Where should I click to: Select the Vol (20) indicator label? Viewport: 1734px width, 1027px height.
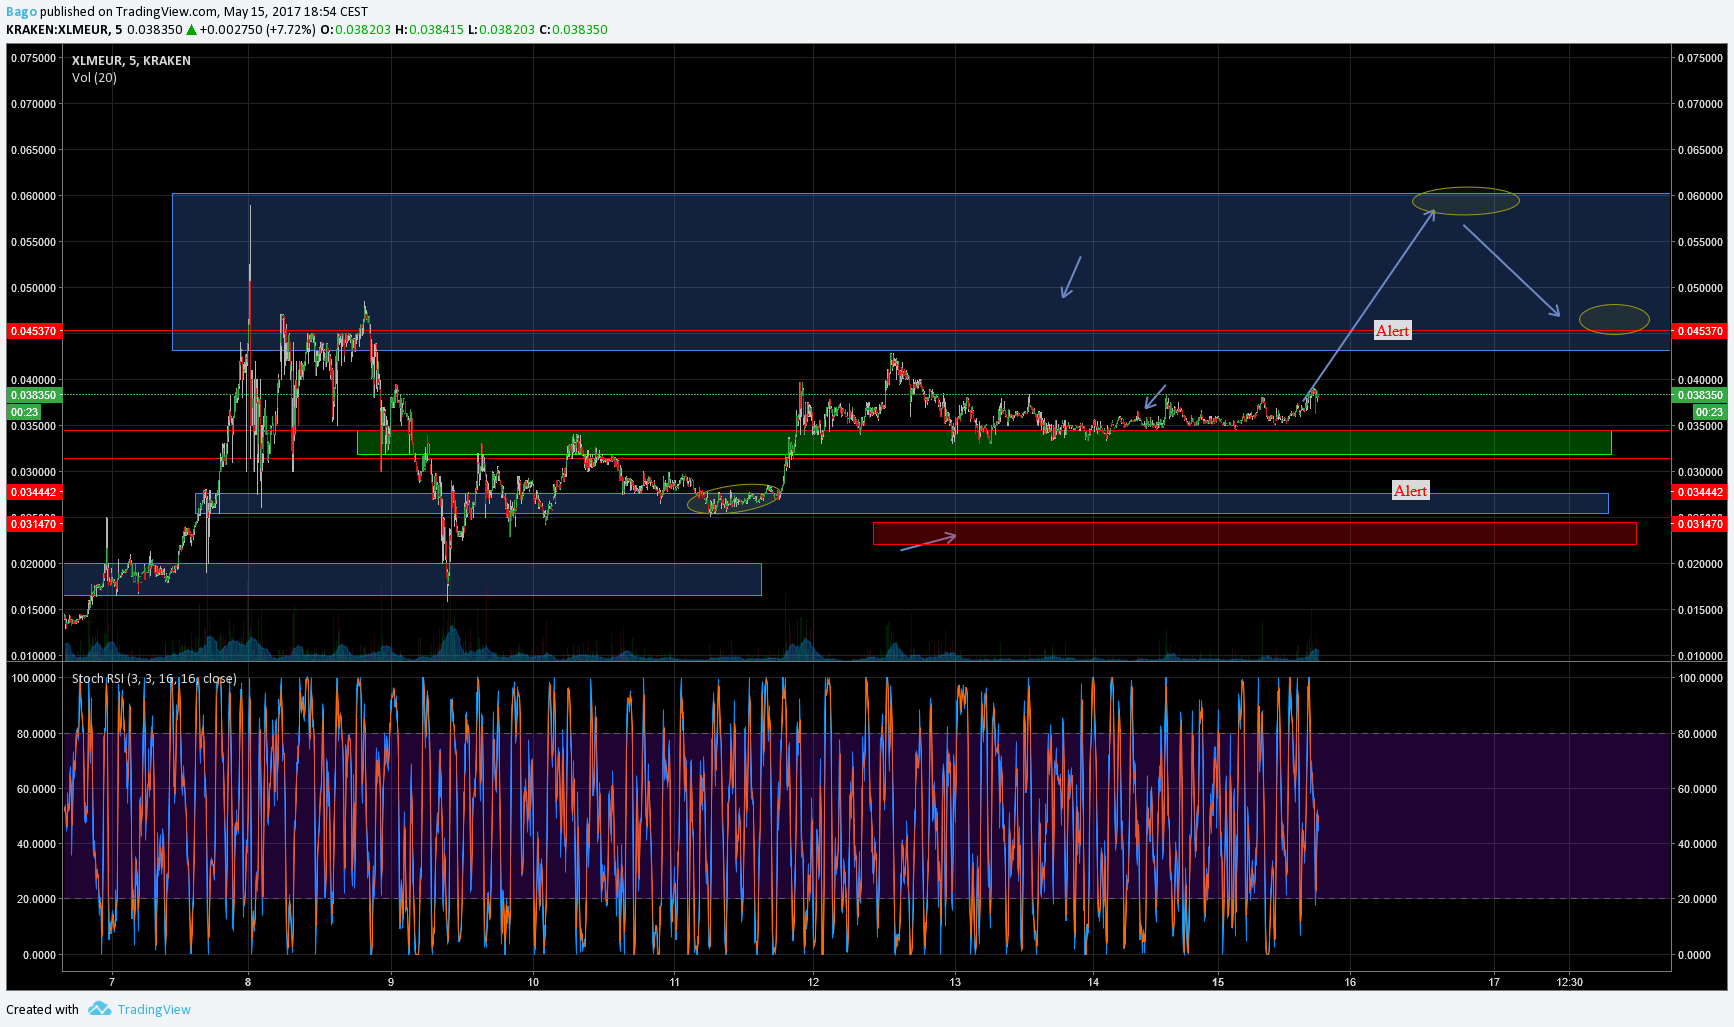[94, 78]
